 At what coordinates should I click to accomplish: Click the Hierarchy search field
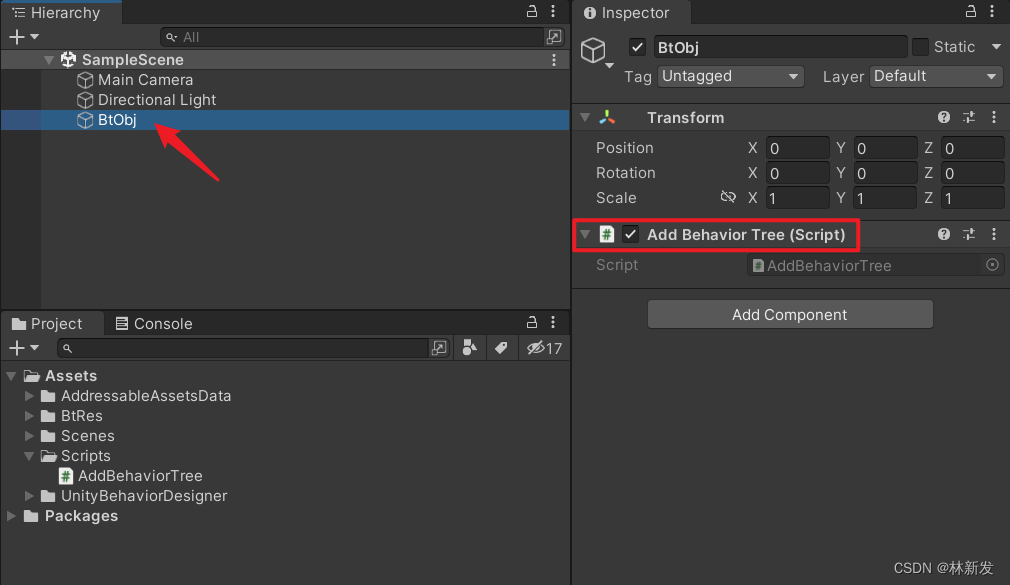[352, 37]
